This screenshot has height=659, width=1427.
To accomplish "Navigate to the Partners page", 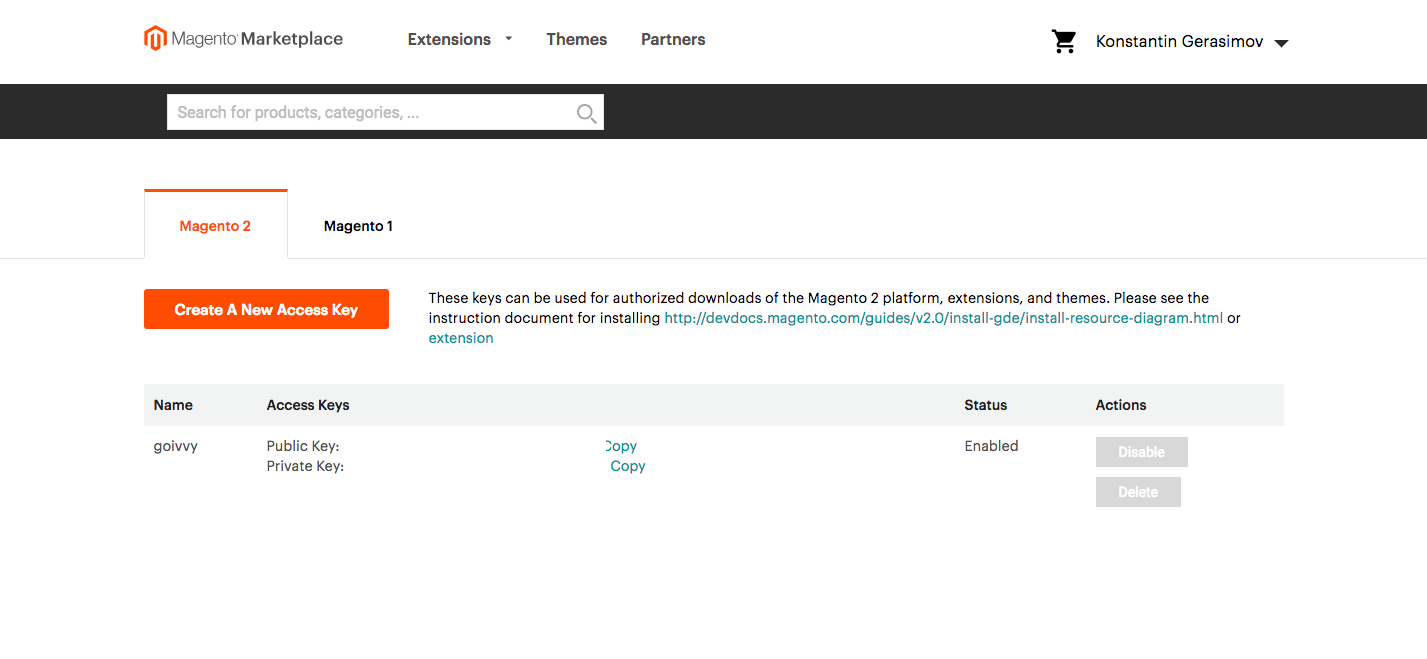I will [x=673, y=39].
